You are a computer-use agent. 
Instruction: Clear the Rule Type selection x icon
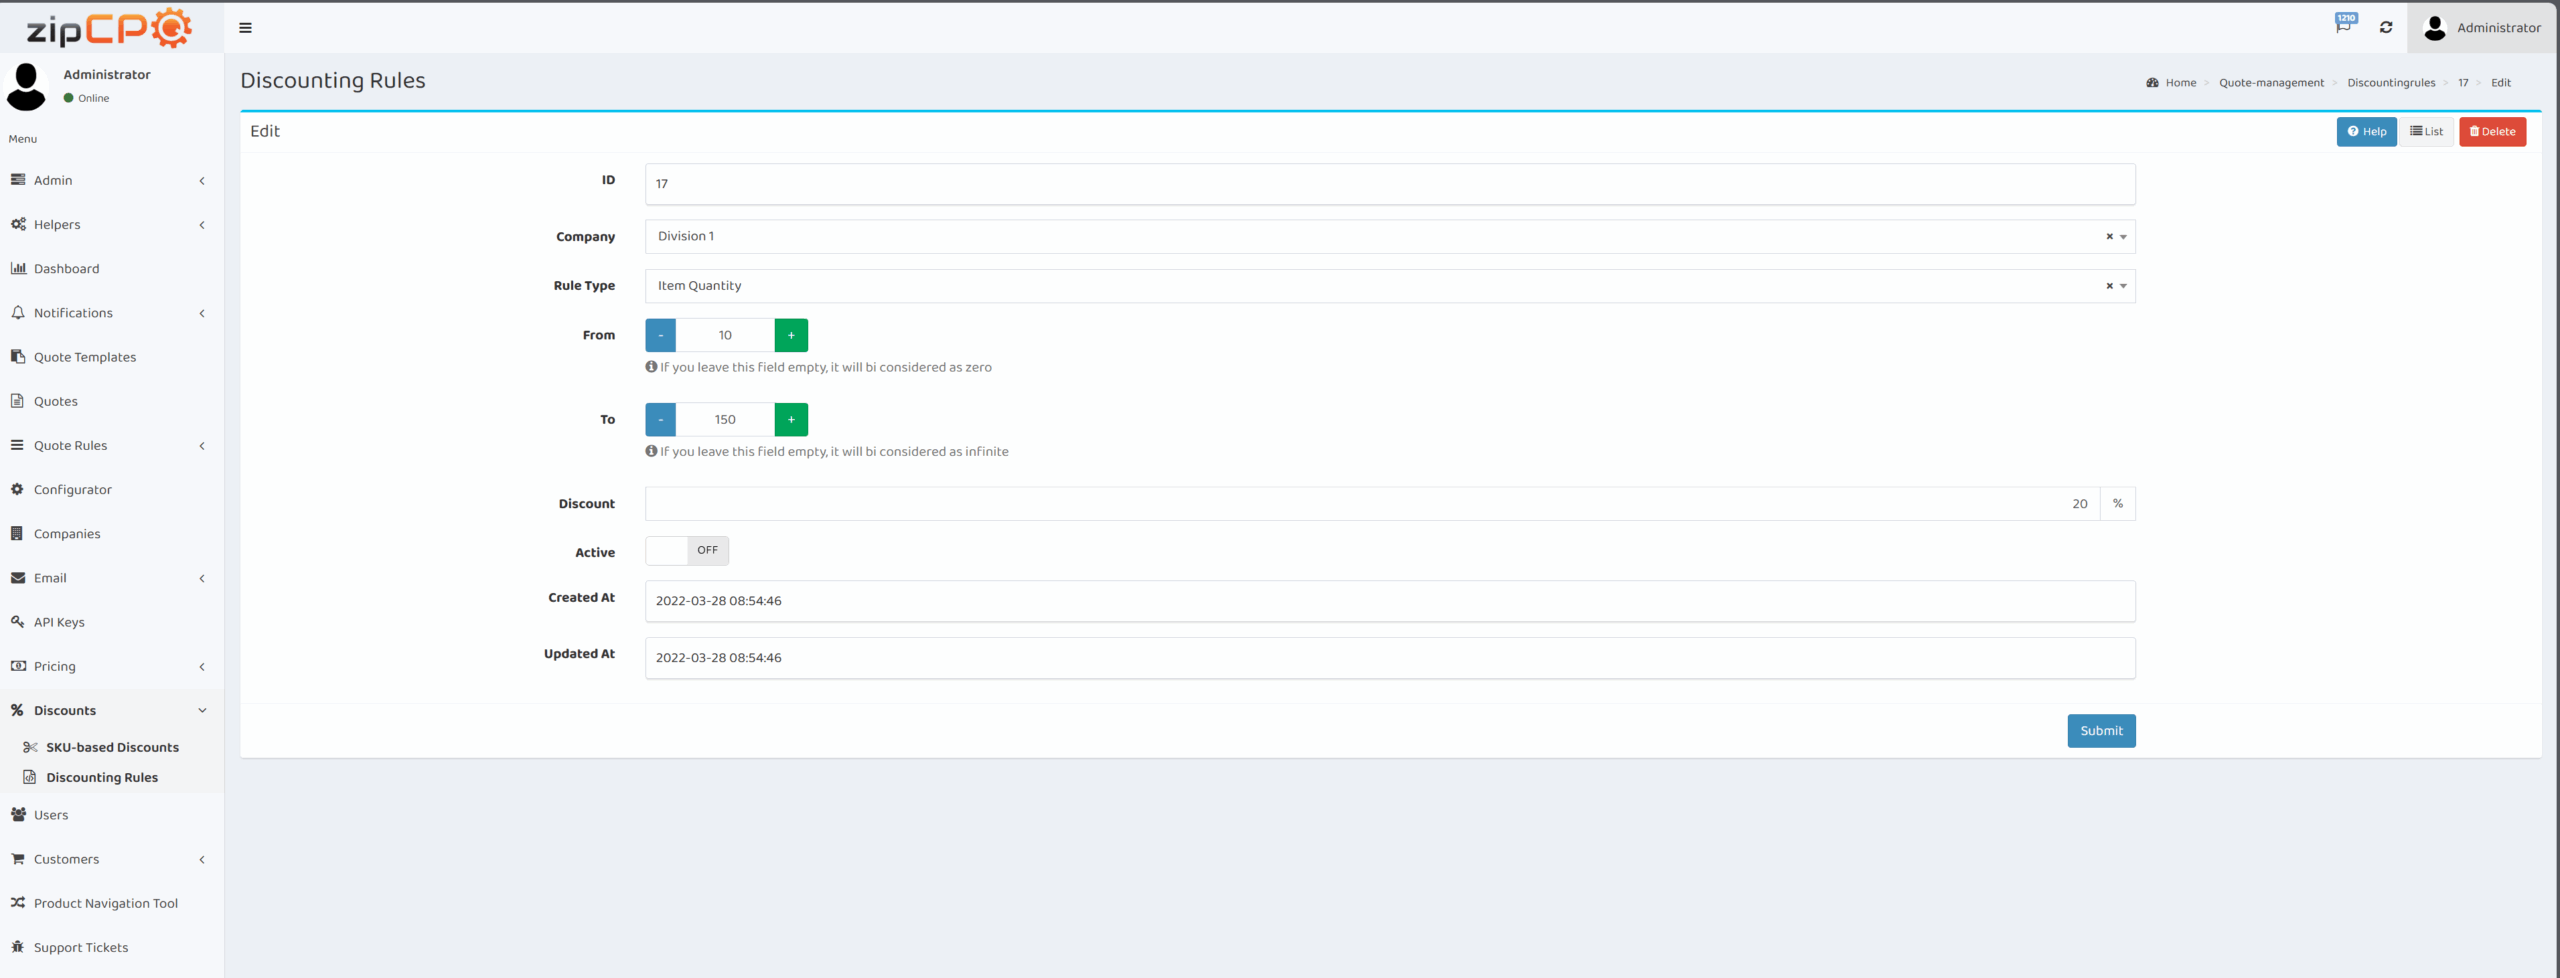tap(2109, 286)
